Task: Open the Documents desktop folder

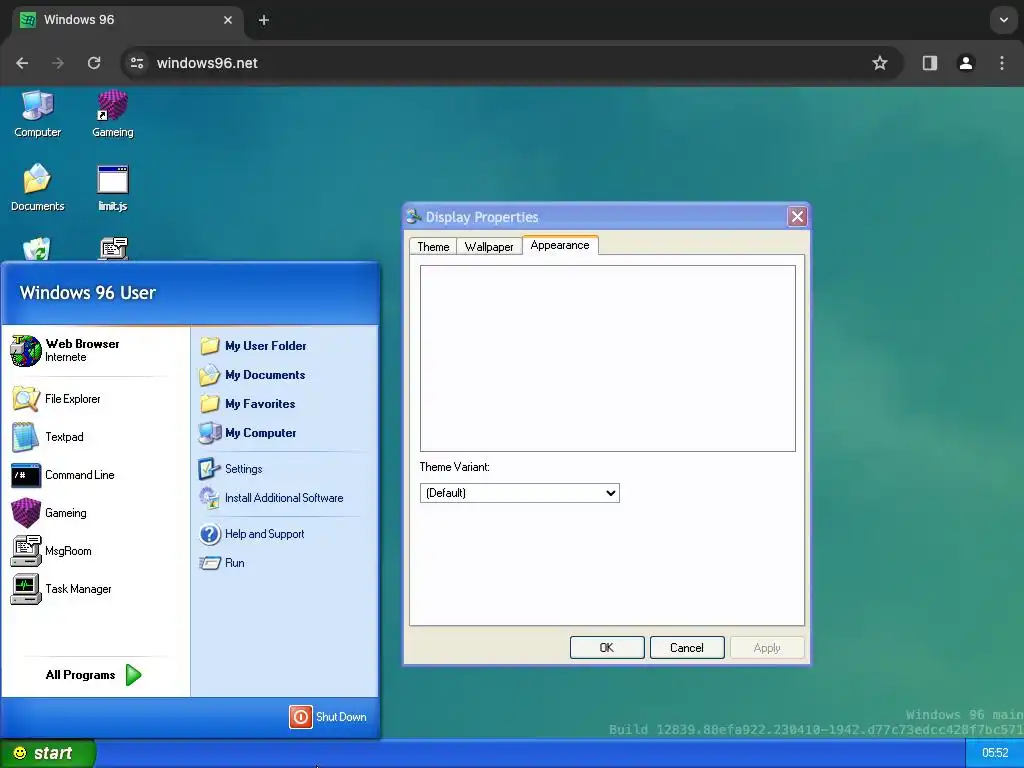Action: [37, 188]
